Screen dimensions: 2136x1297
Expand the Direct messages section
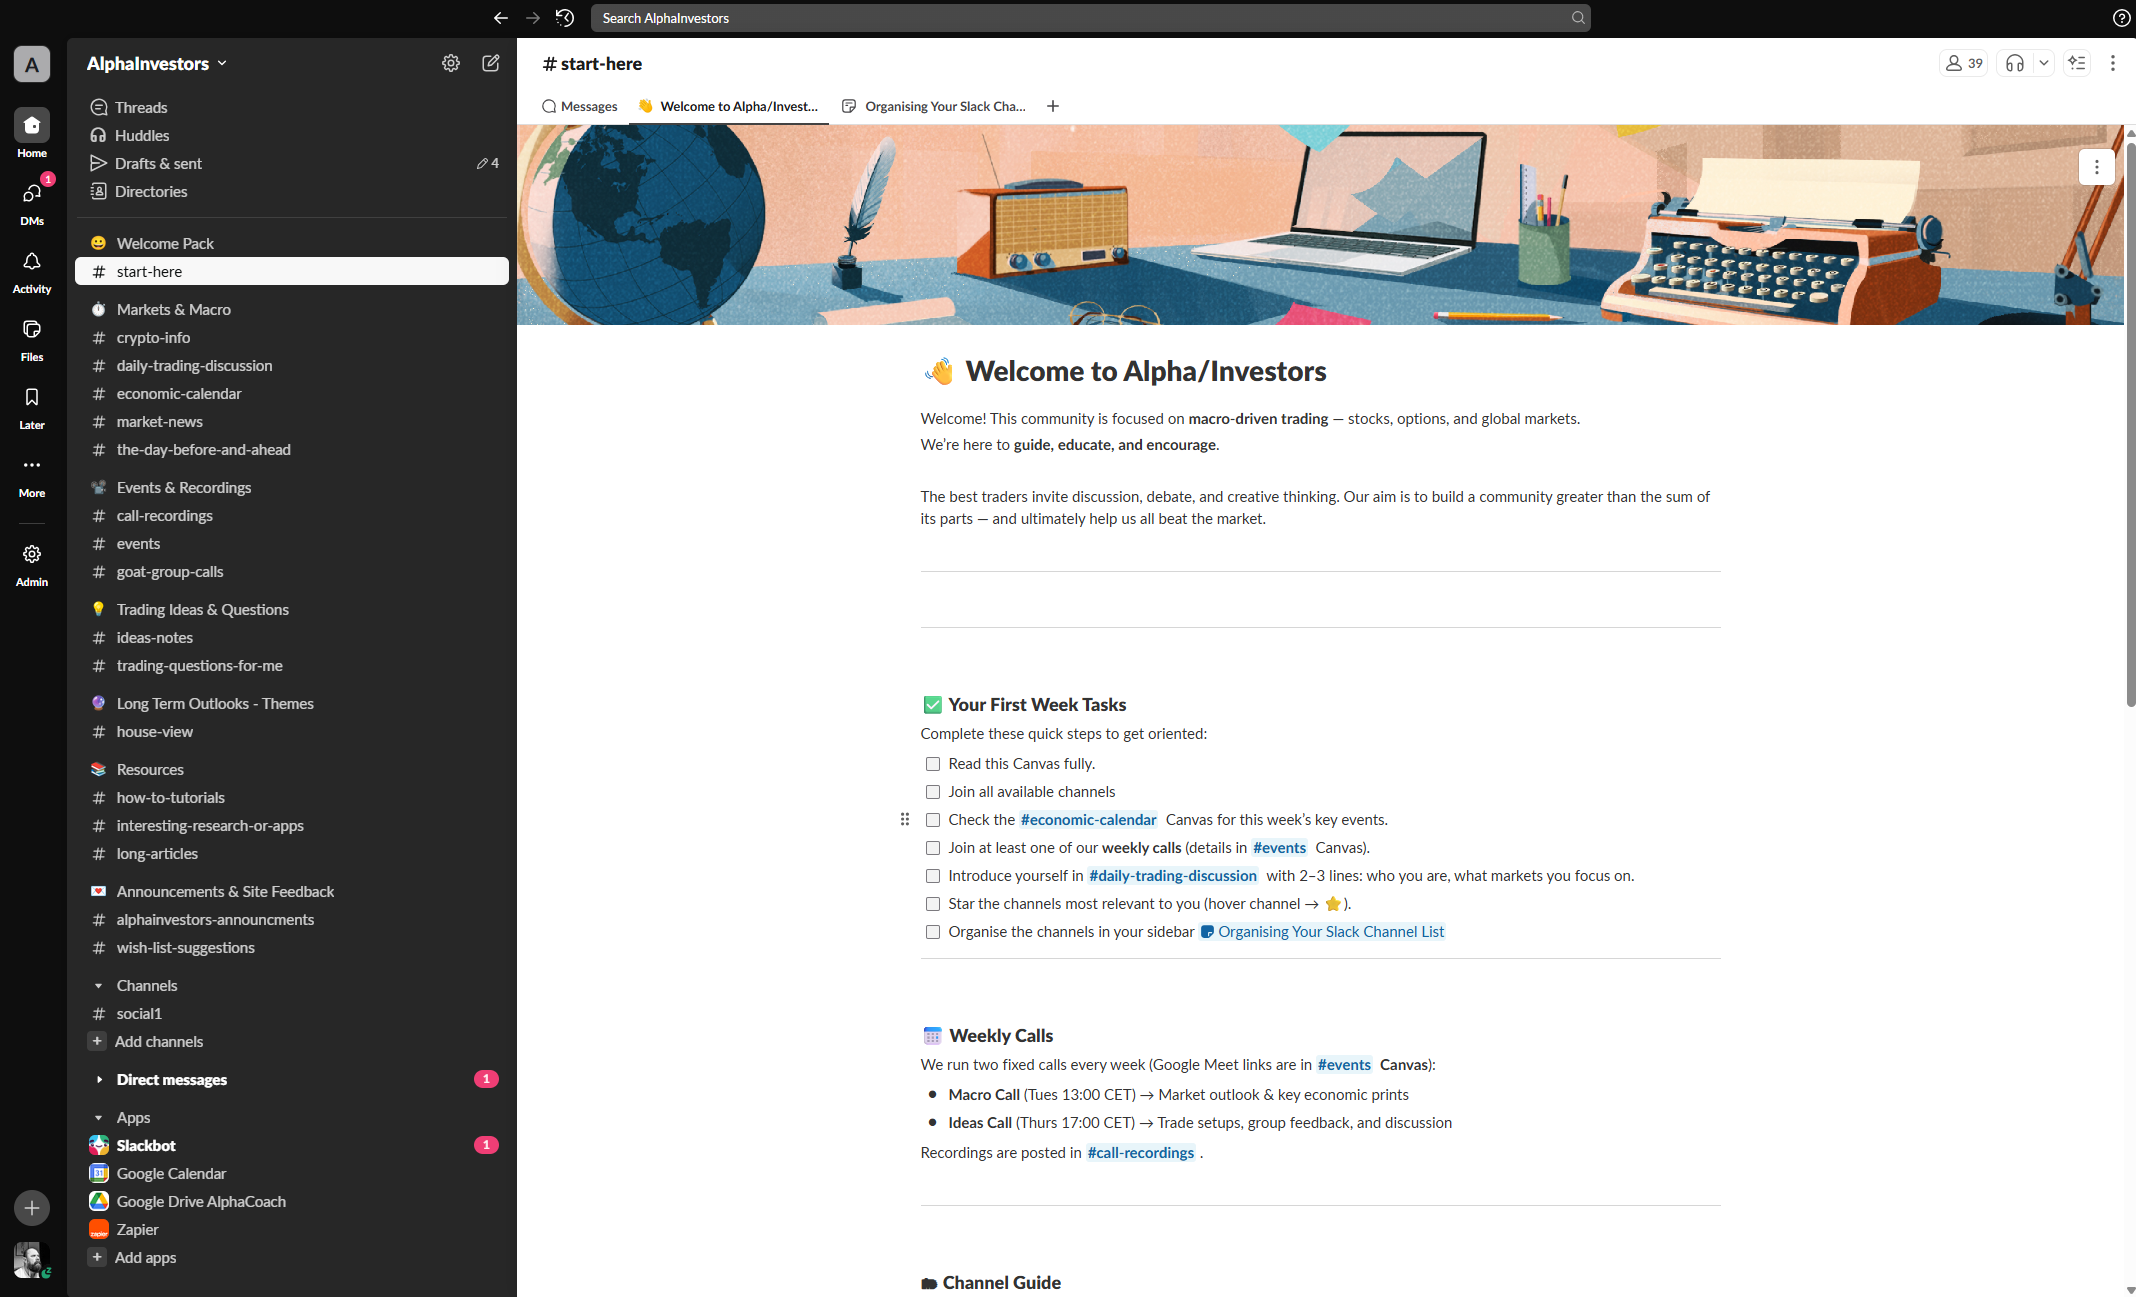point(99,1080)
